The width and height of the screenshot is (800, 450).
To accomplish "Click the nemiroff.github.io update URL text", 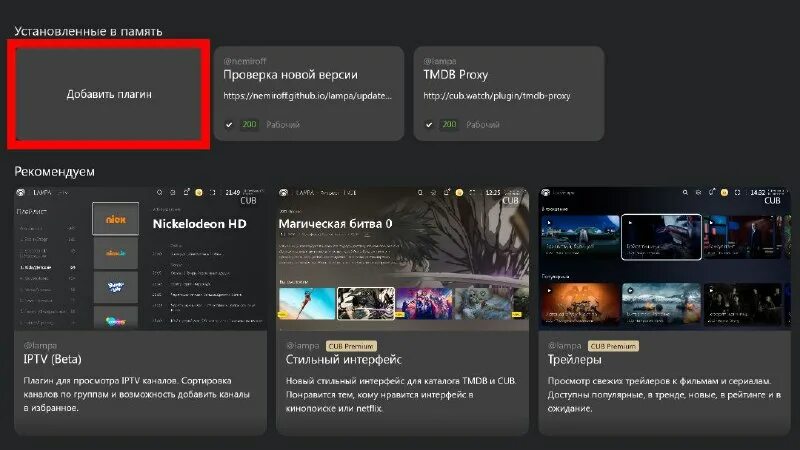I will click(308, 95).
